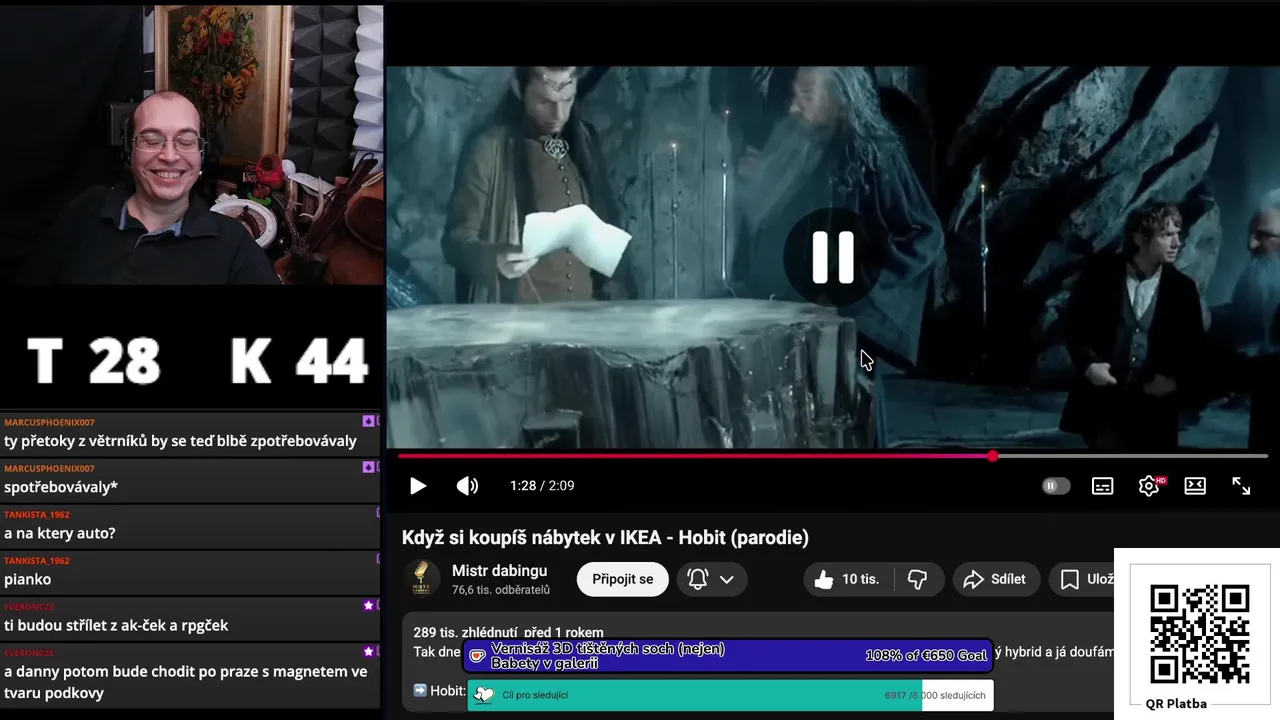This screenshot has height=720, width=1280.
Task: Expand the notification bell dropdown
Action: tap(712, 579)
